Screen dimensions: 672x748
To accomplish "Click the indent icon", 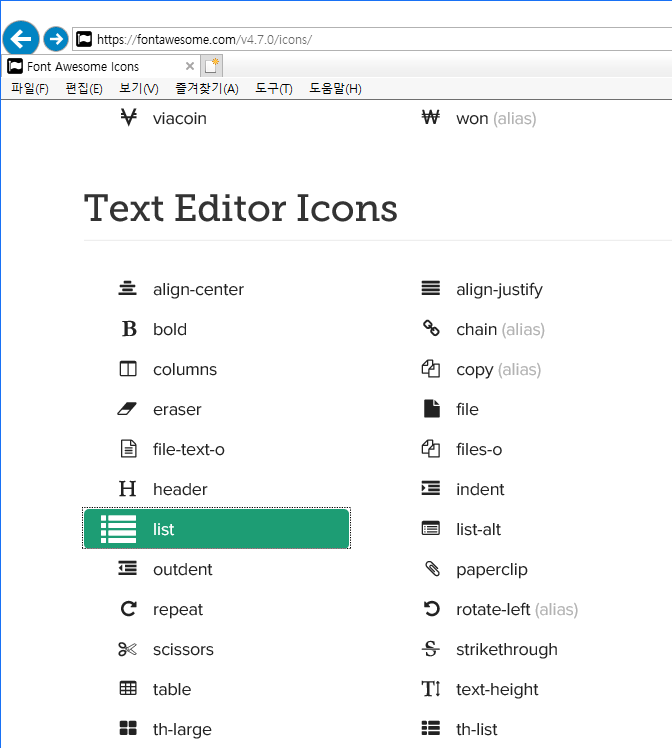I will coord(431,488).
